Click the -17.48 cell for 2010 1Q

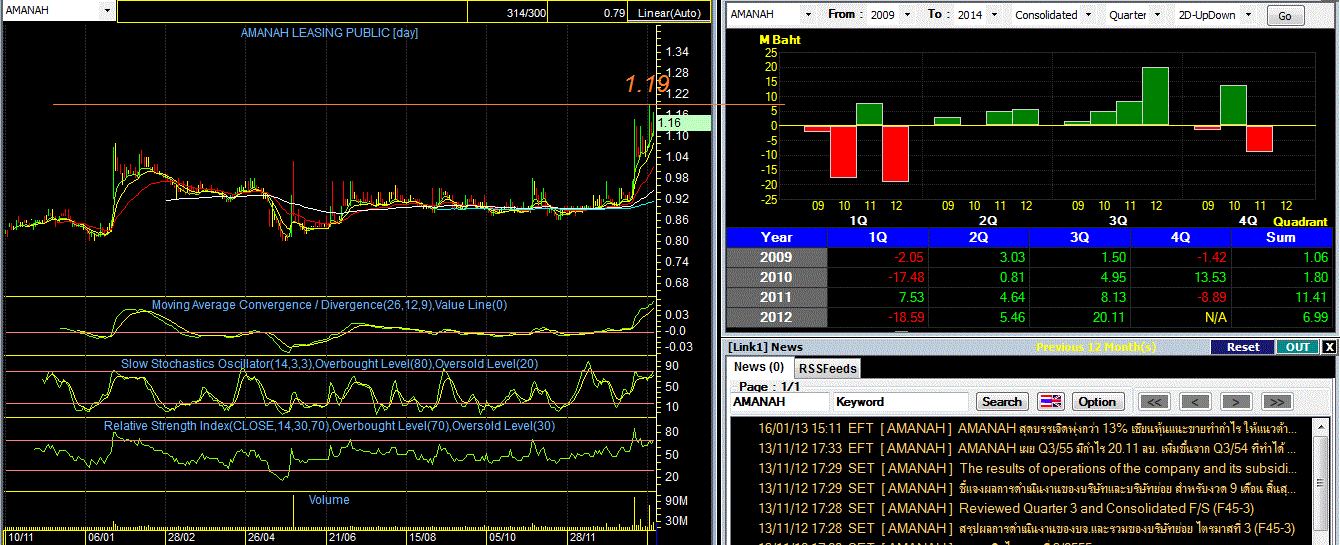click(x=878, y=277)
